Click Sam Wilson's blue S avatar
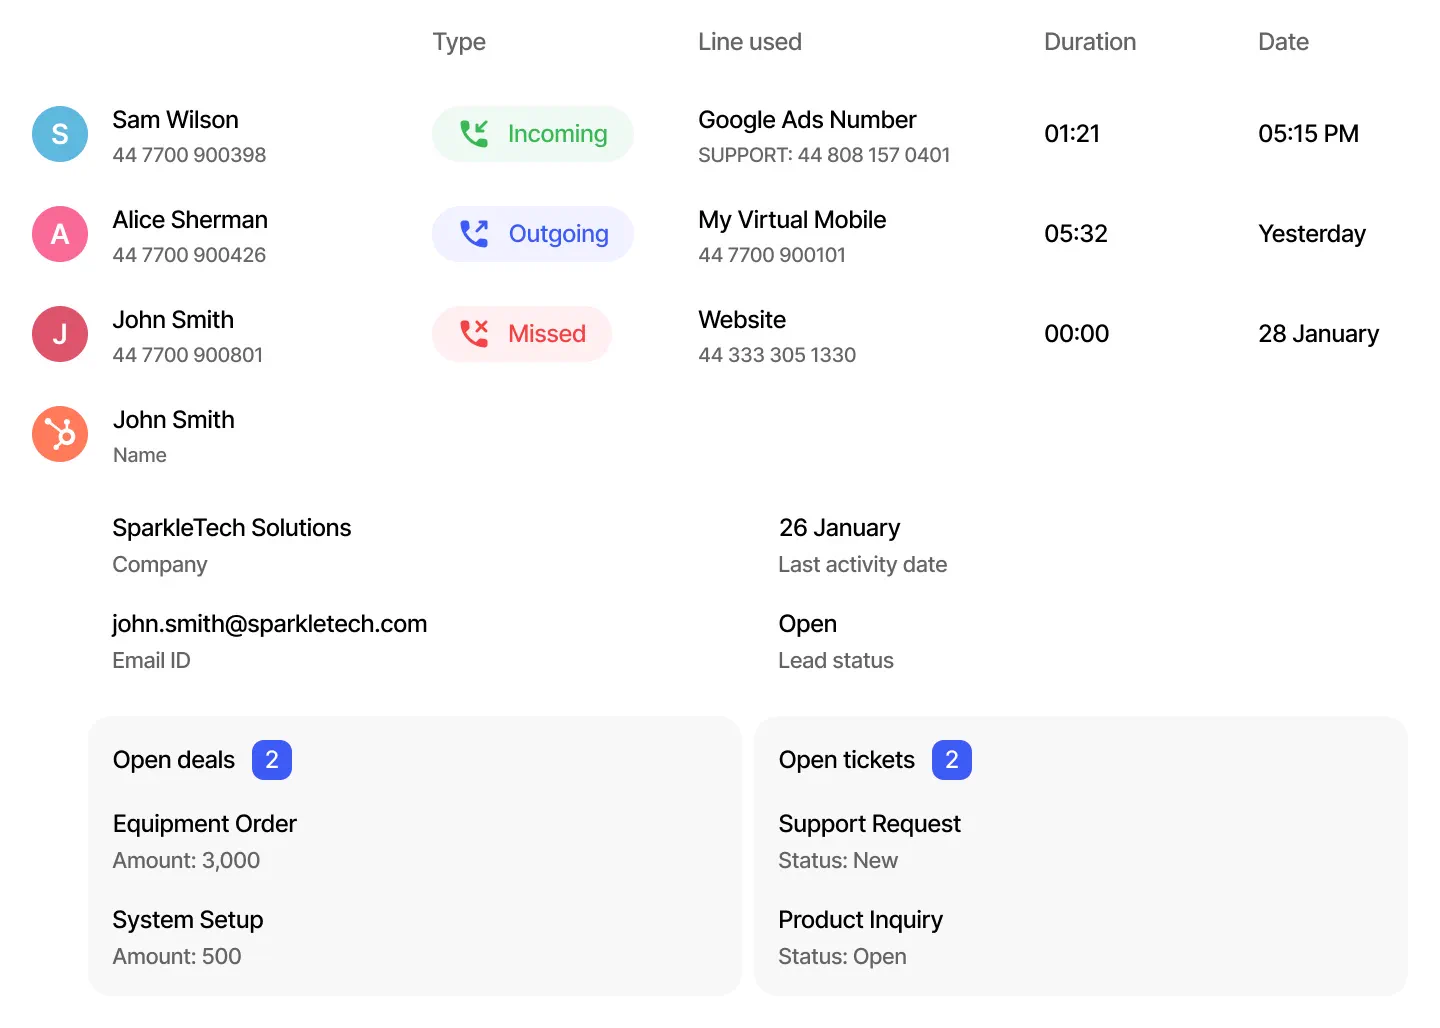This screenshot has height=1028, width=1440. pyautogui.click(x=60, y=134)
